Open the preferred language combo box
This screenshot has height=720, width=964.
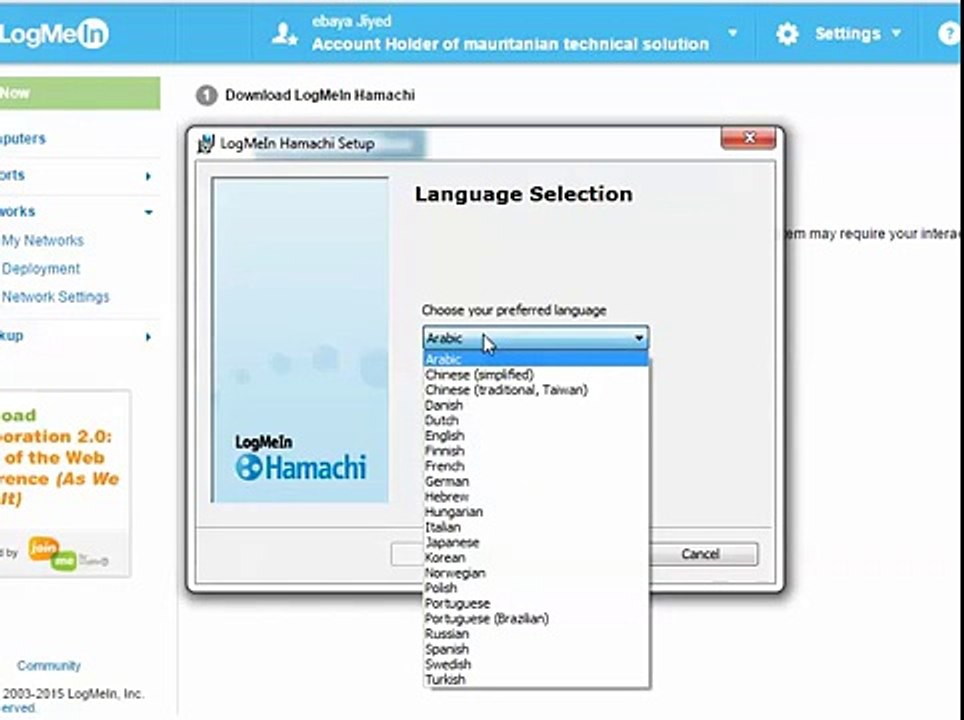[535, 338]
